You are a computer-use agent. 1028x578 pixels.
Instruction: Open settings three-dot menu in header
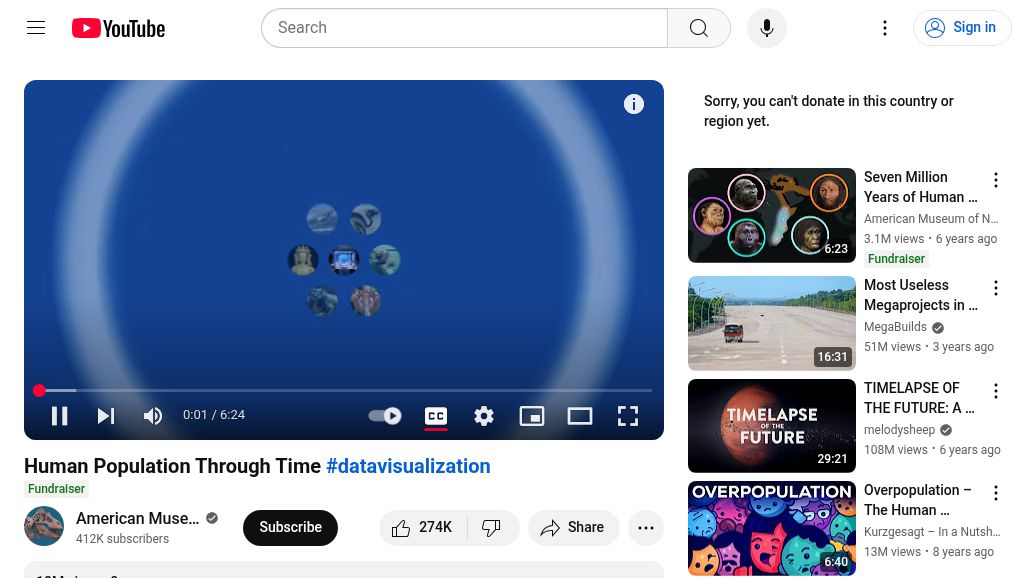click(x=884, y=28)
